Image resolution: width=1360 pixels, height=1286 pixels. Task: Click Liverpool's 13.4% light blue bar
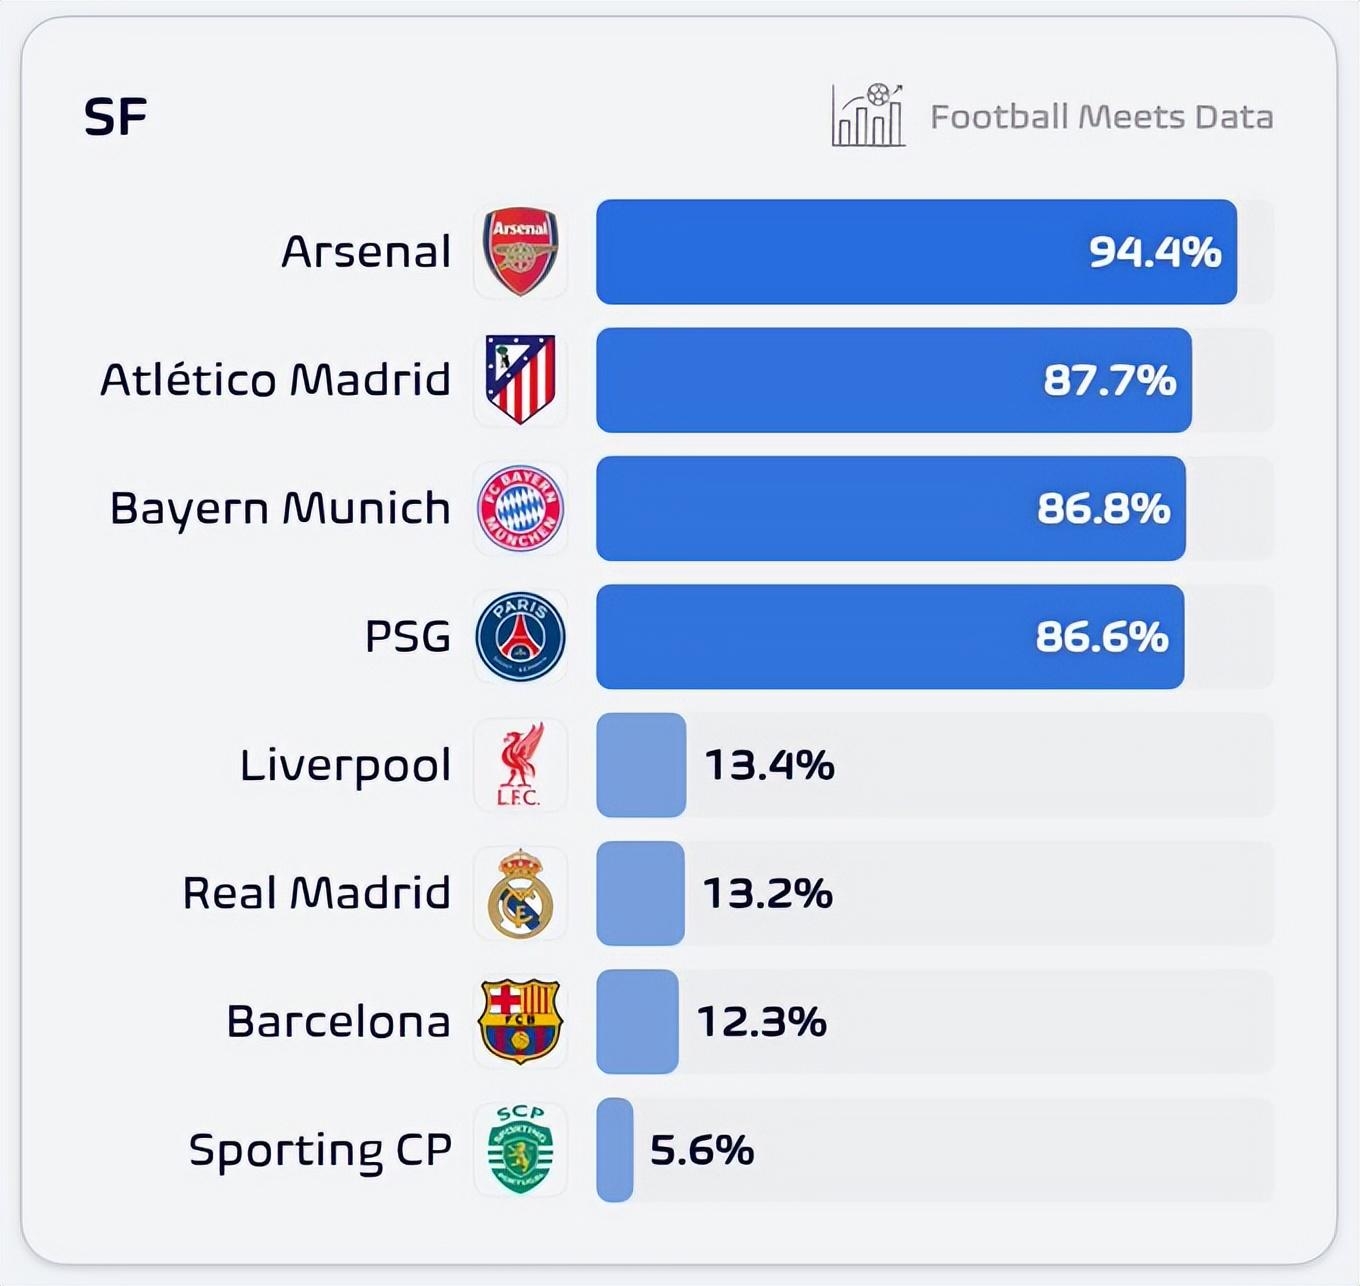[x=641, y=765]
